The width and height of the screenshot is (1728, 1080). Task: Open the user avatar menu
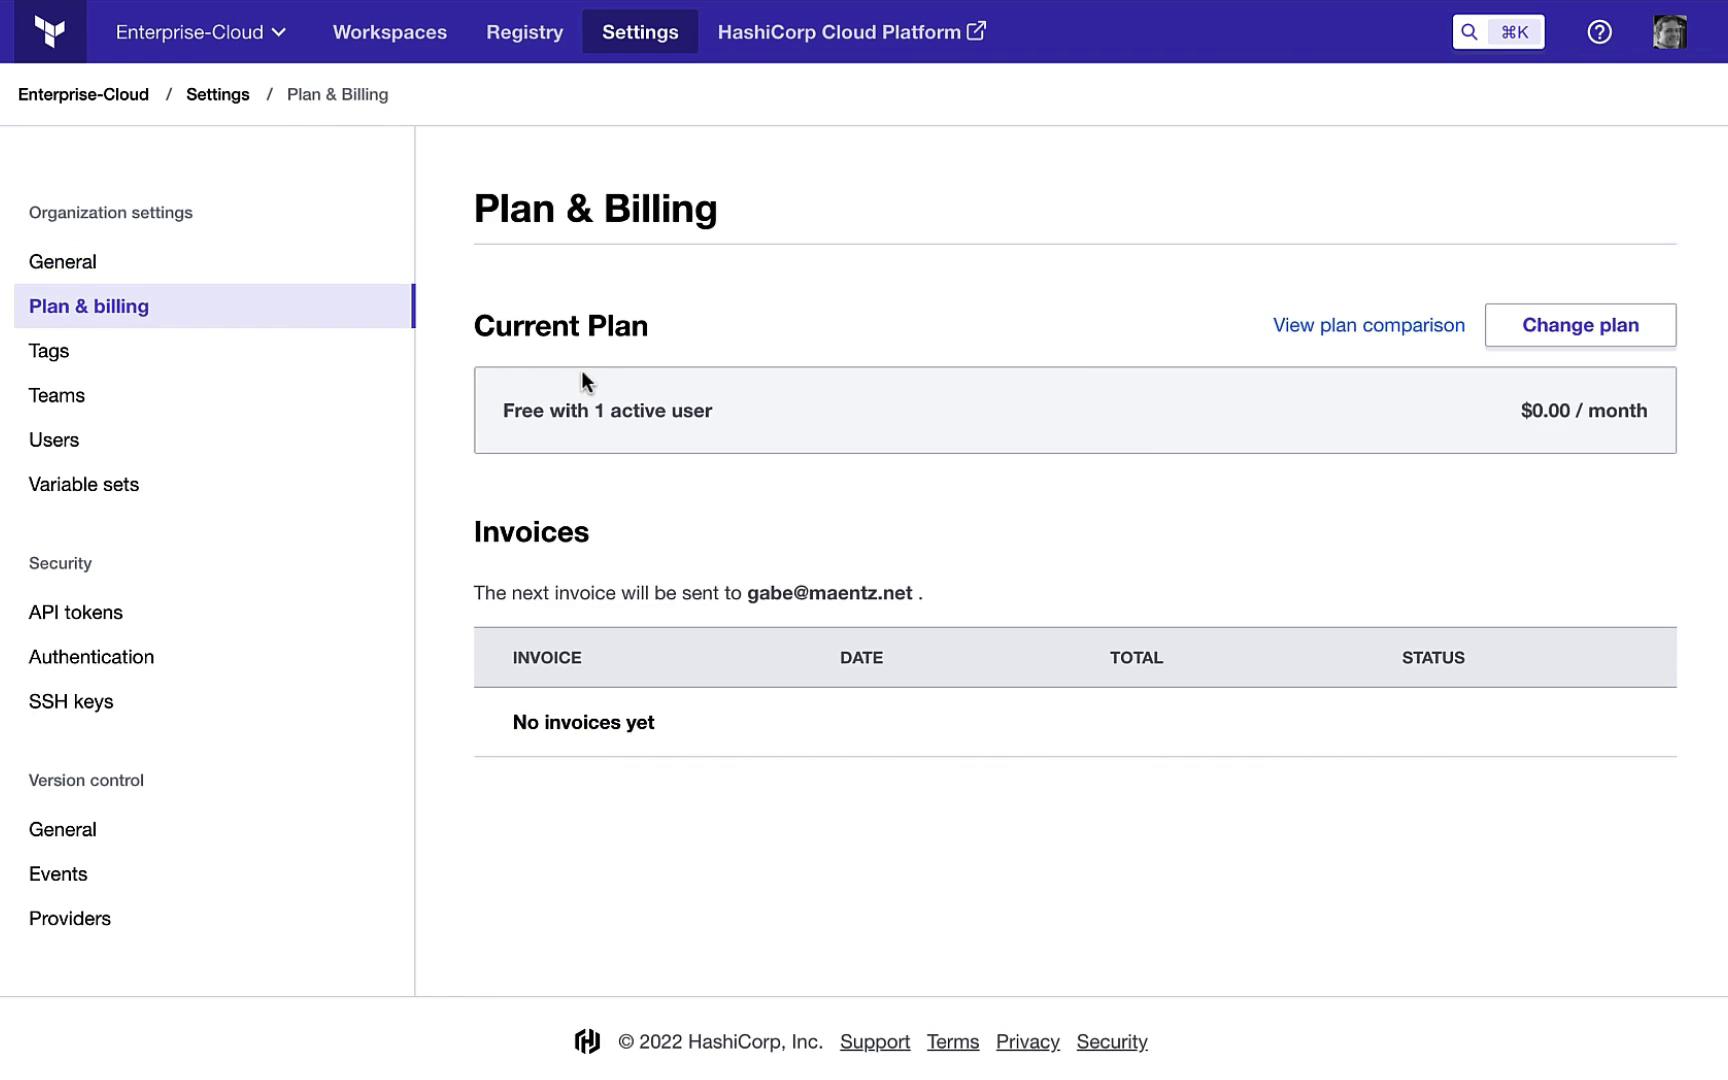coord(1669,32)
